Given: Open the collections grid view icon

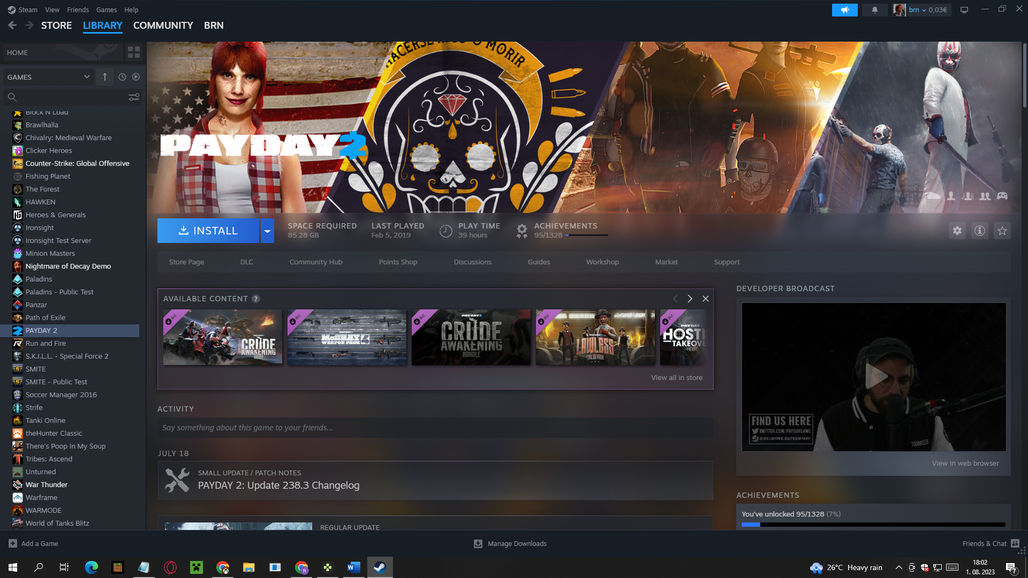Looking at the screenshot, I should click(x=134, y=52).
